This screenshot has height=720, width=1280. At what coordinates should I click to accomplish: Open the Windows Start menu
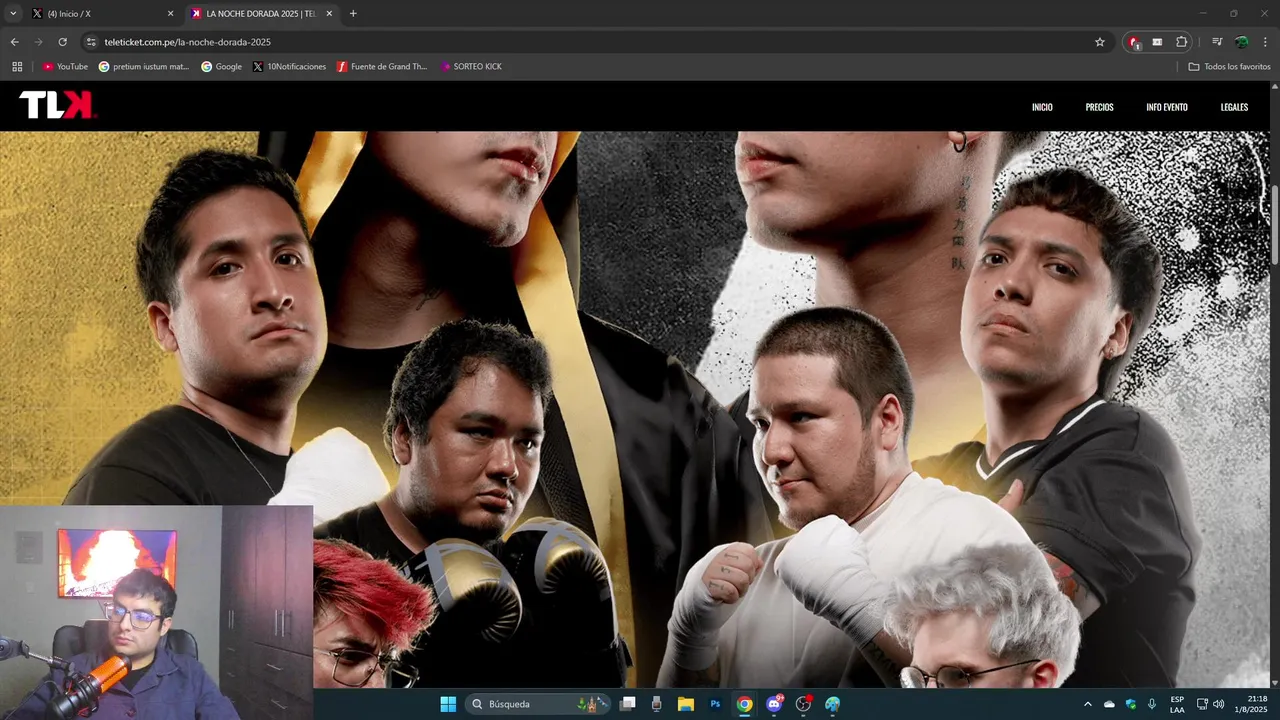pyautogui.click(x=448, y=704)
